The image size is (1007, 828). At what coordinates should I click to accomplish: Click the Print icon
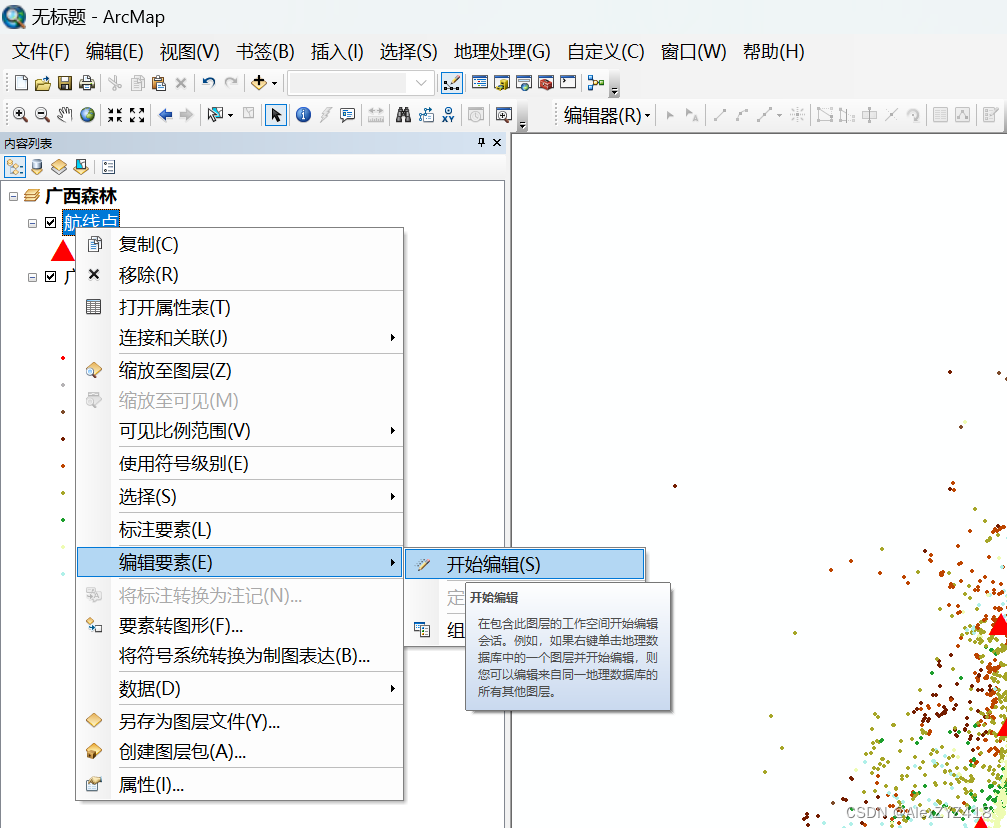(x=87, y=83)
